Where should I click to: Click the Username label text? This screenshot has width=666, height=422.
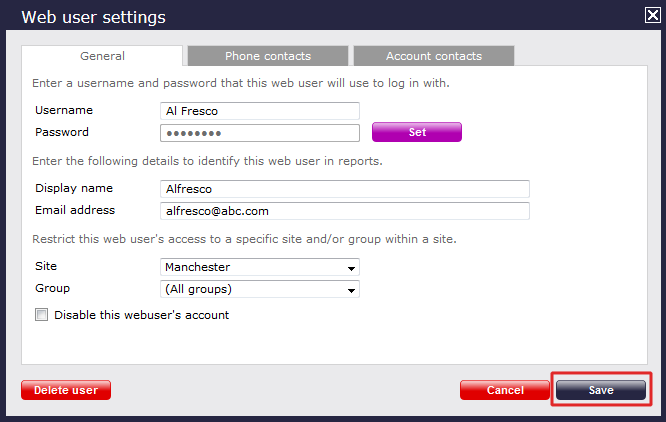tap(64, 110)
